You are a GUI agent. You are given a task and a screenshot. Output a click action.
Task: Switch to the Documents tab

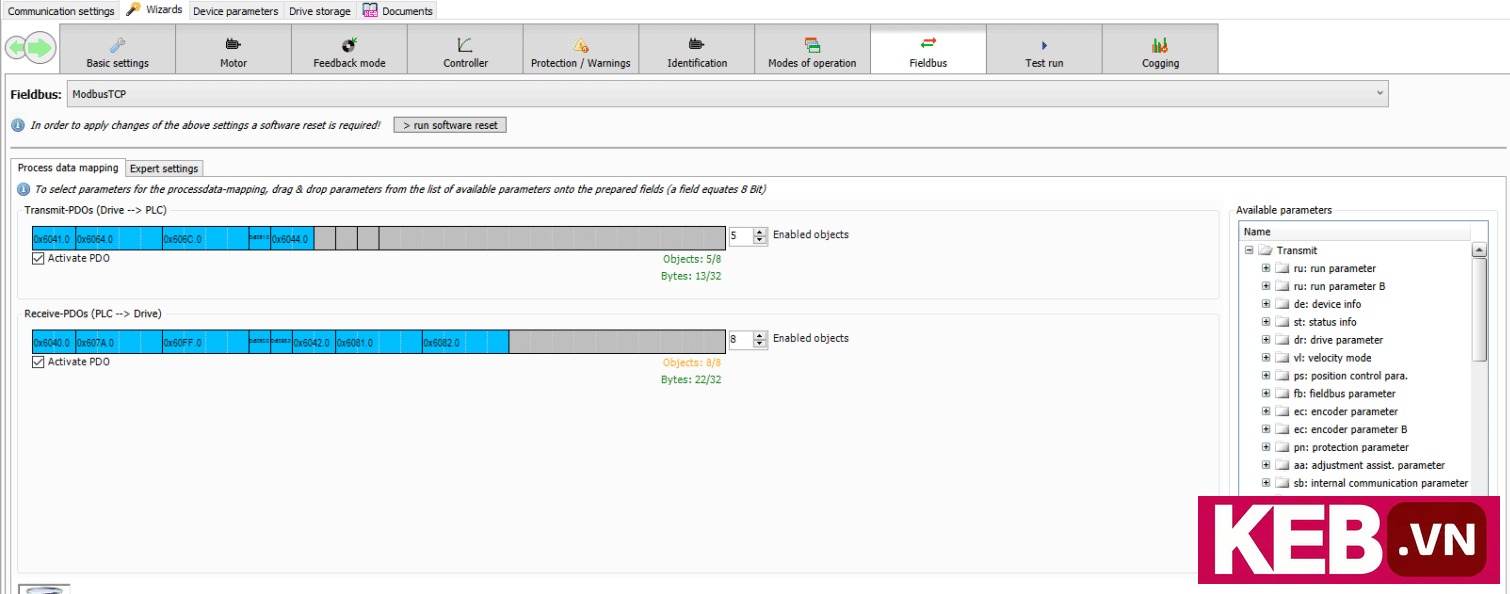(x=398, y=11)
